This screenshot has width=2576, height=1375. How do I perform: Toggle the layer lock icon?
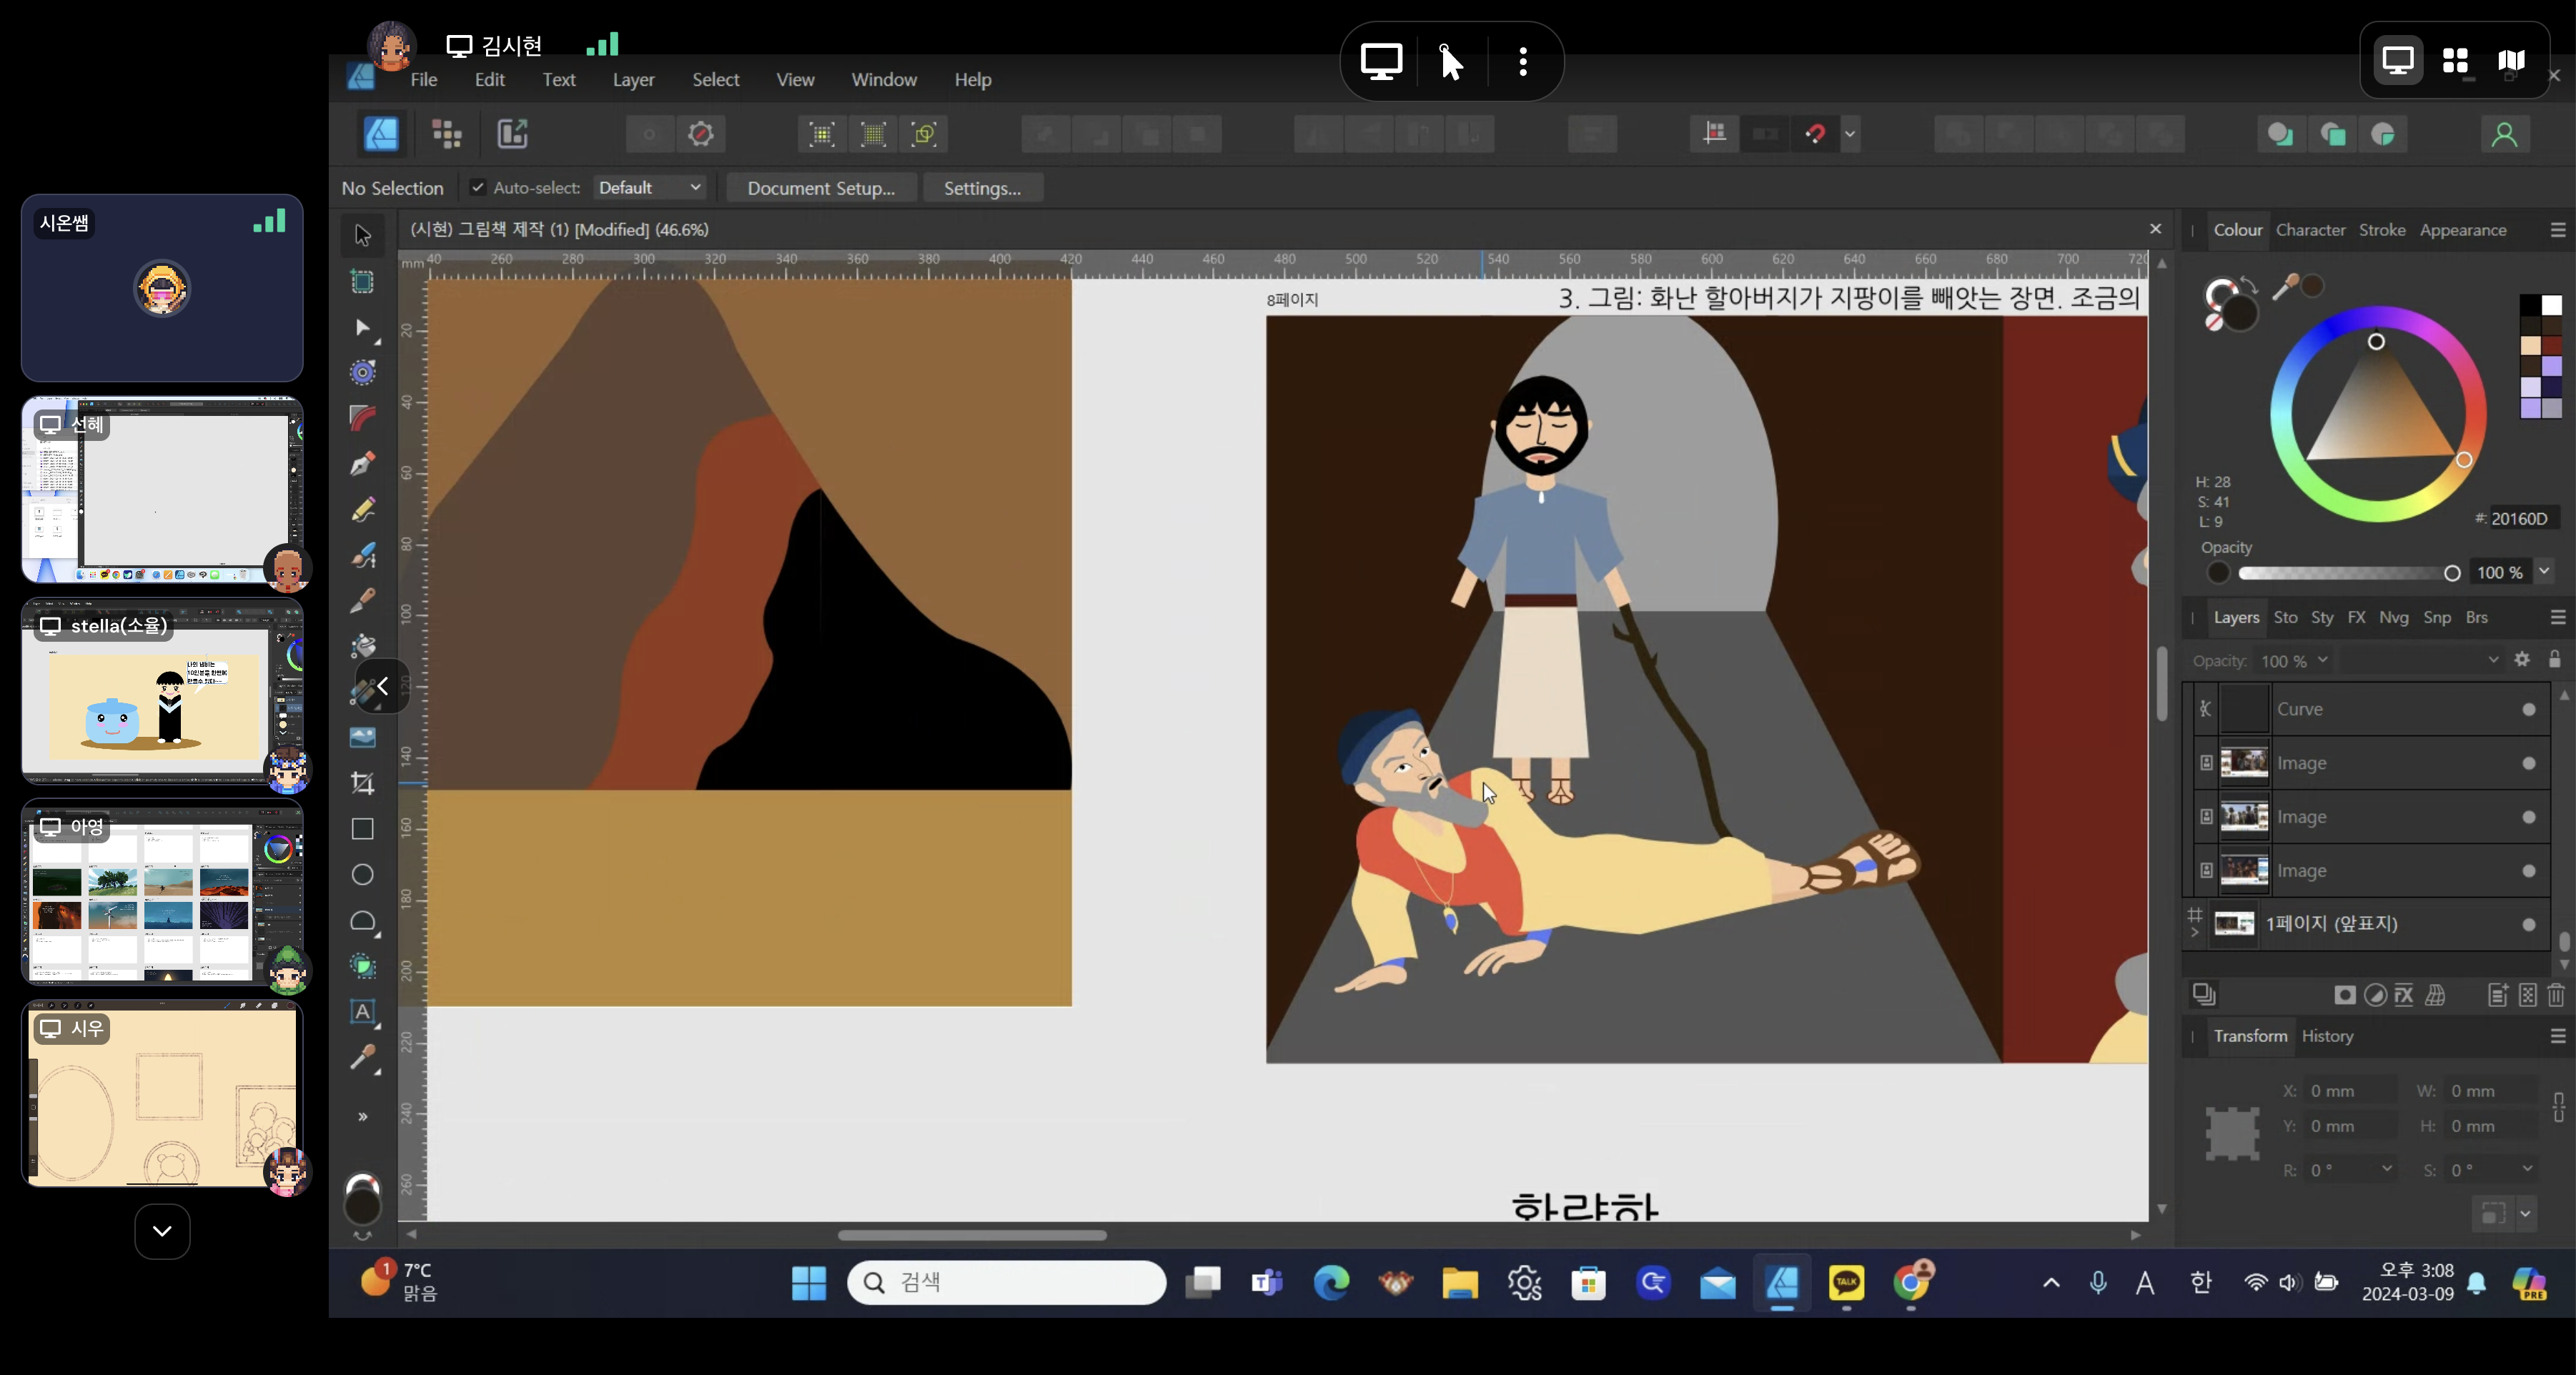2555,660
